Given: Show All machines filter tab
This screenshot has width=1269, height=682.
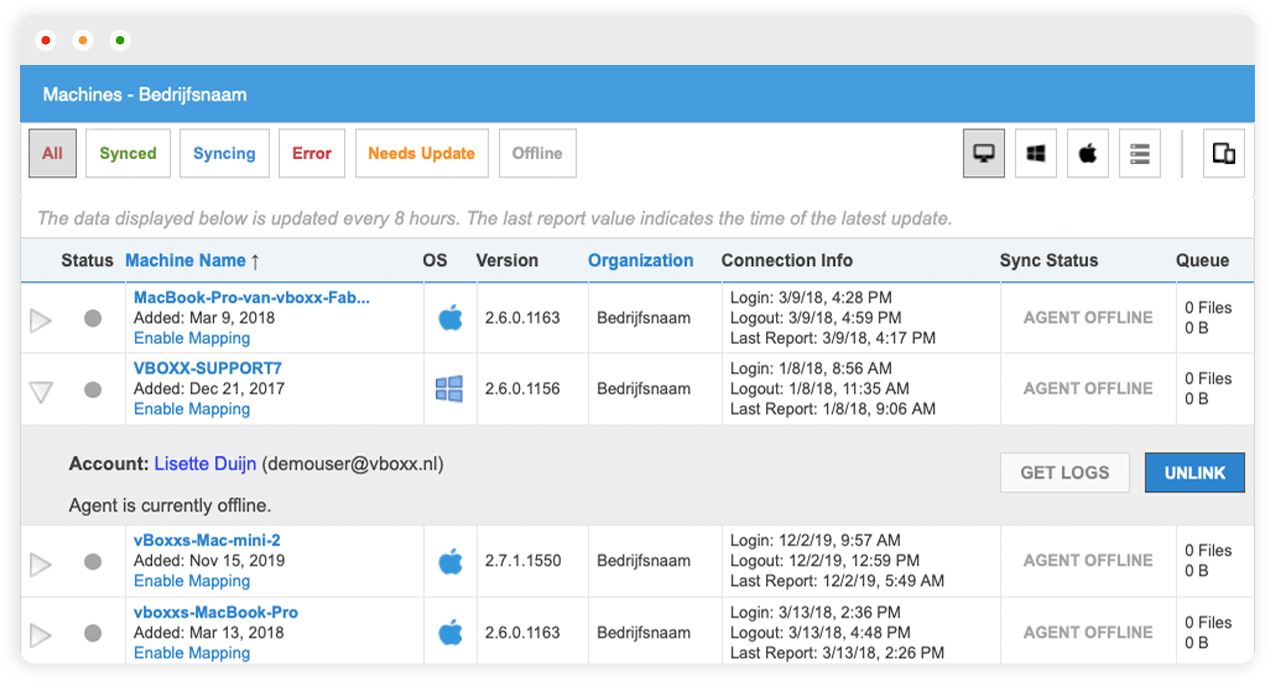Looking at the screenshot, I should tap(52, 154).
